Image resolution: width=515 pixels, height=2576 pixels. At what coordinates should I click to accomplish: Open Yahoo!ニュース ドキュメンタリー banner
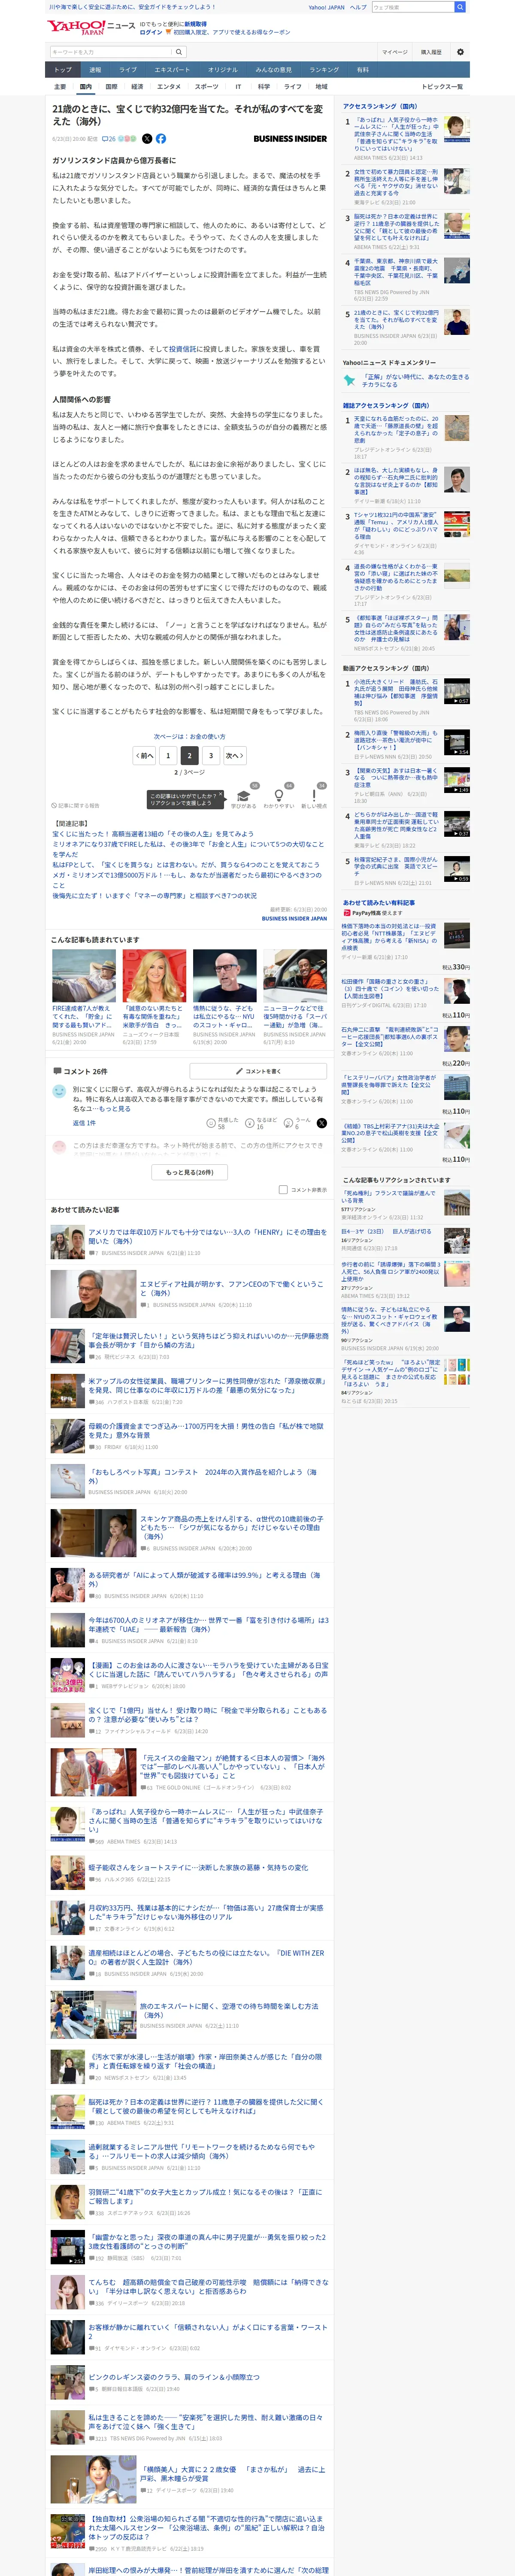click(405, 380)
